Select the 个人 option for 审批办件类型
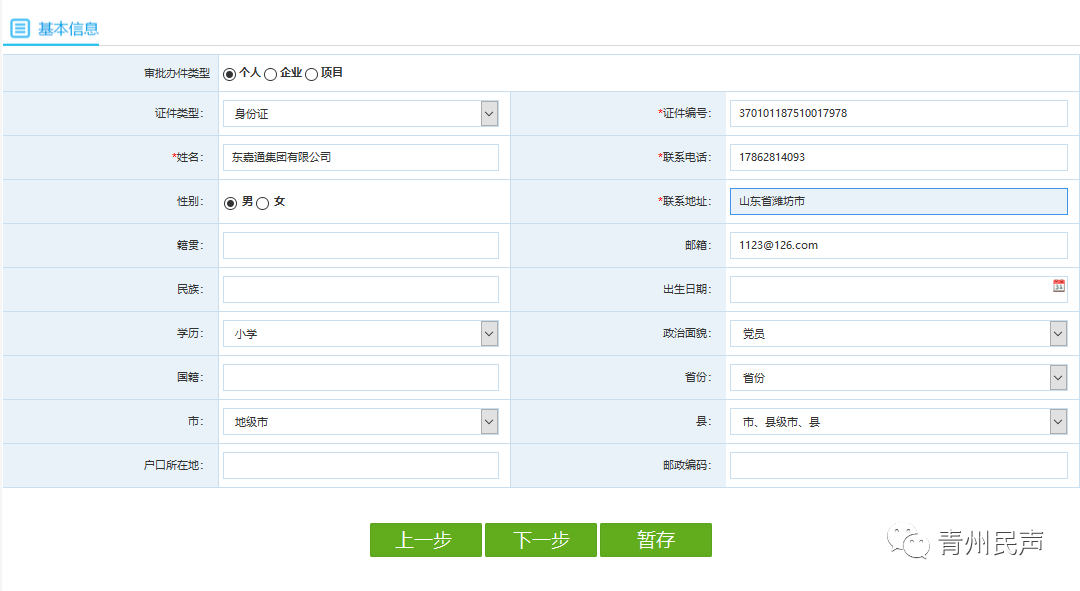 click(229, 72)
